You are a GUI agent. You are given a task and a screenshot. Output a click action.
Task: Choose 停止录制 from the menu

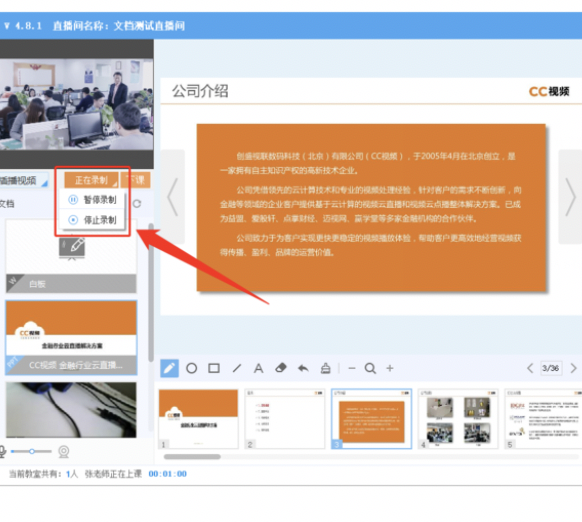(92, 220)
